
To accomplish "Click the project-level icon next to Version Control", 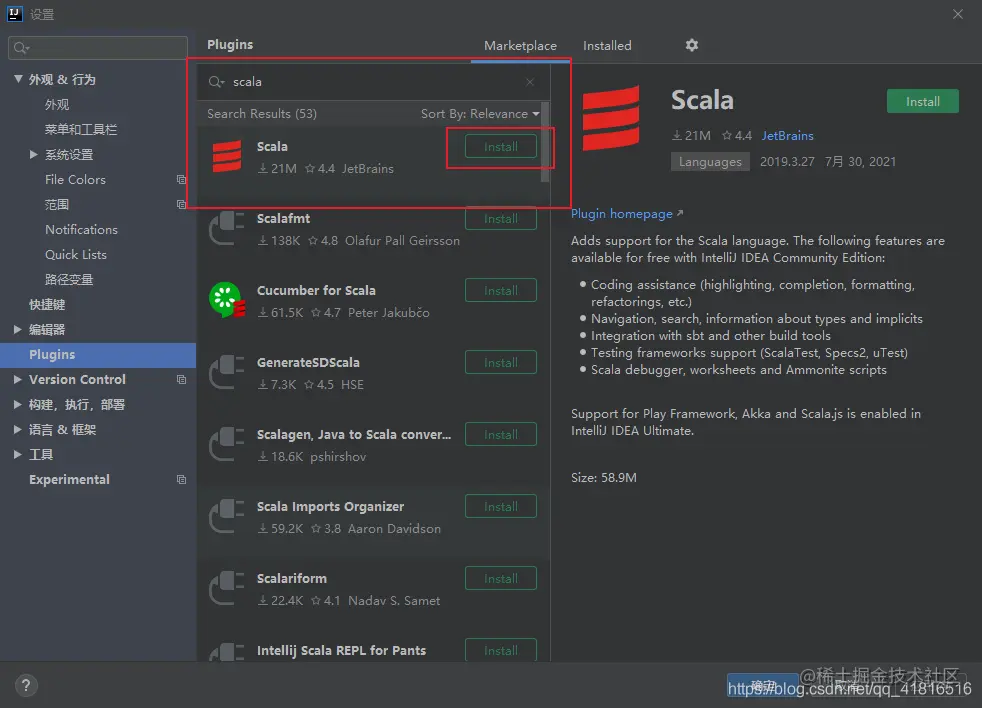I will point(182,380).
